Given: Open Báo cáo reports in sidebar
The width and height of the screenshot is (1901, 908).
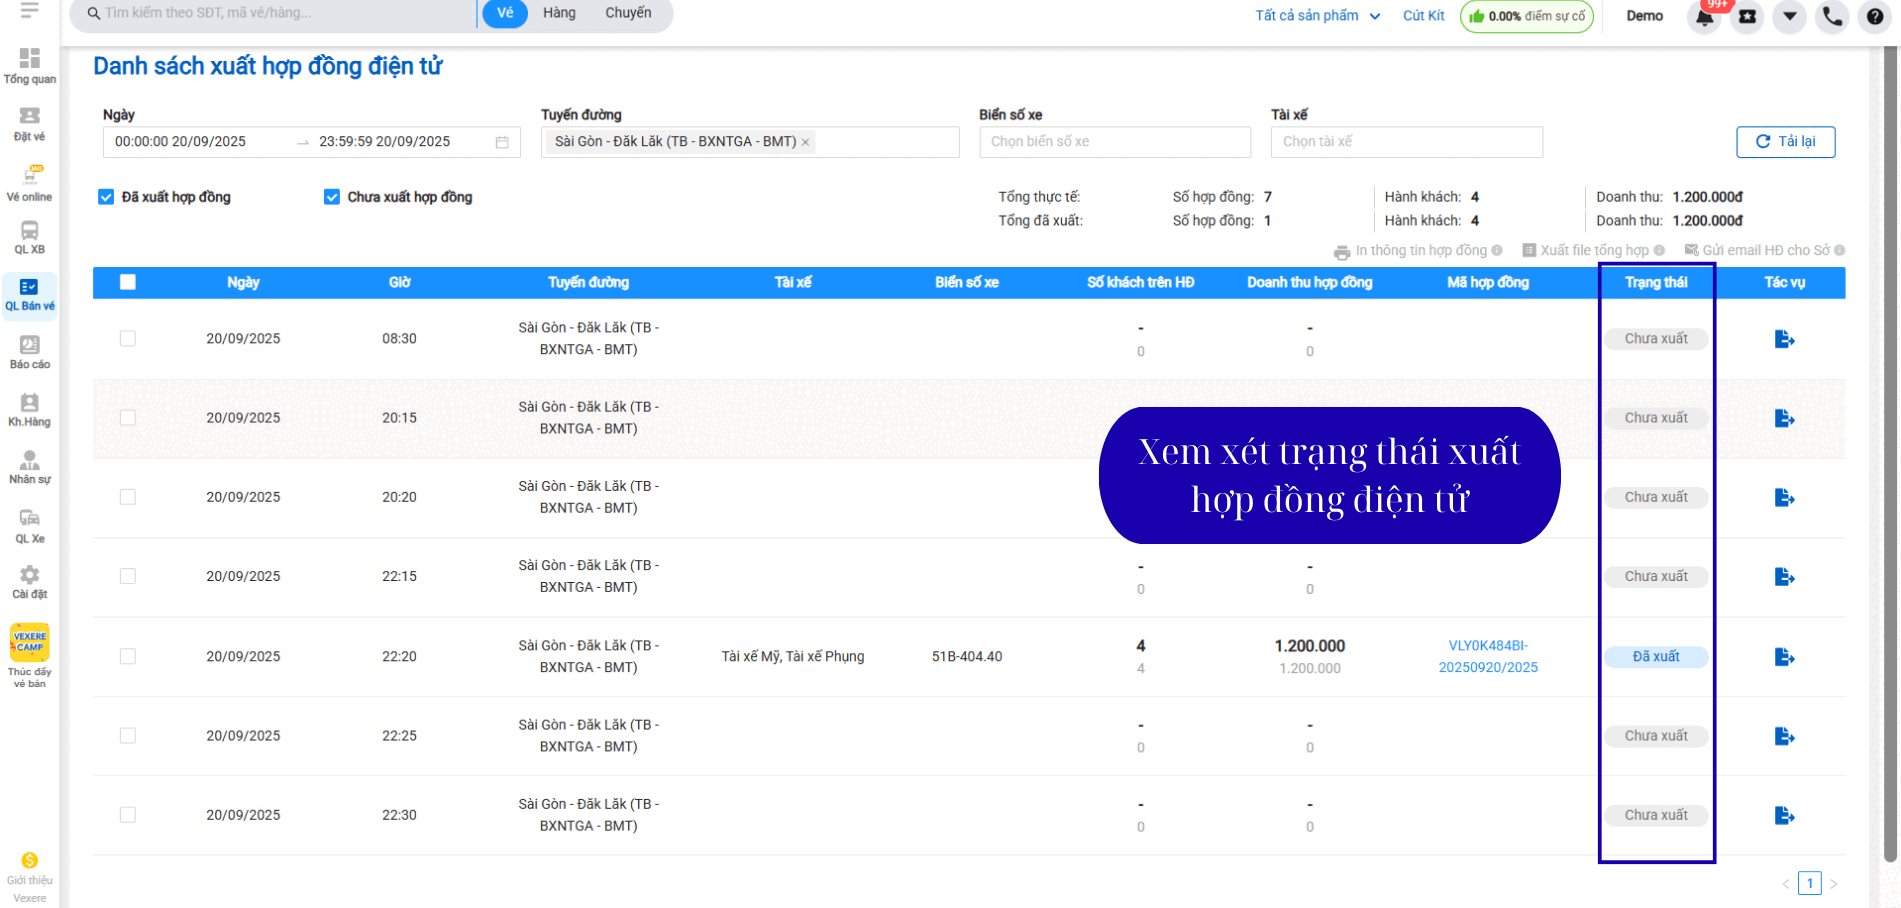Looking at the screenshot, I should tap(30, 351).
